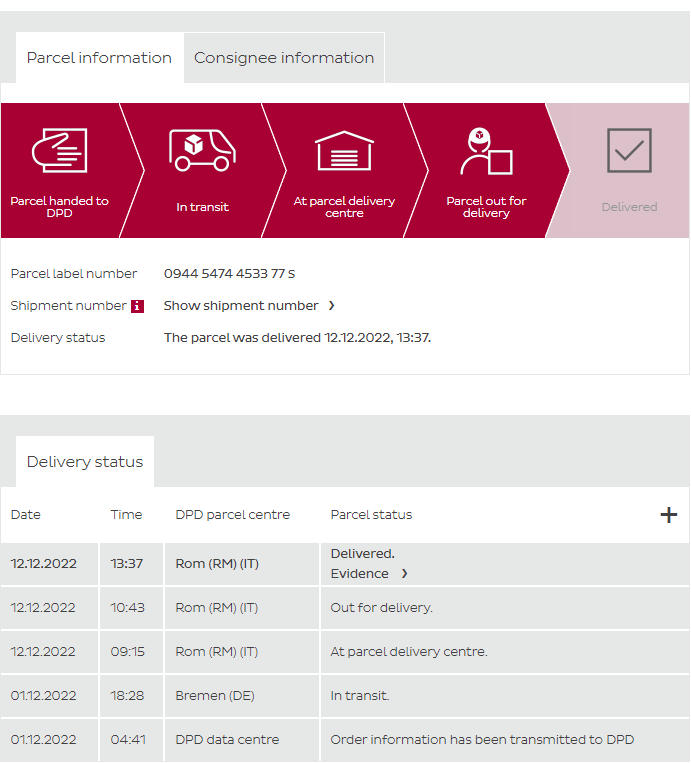Select the Out for delivery row

point(381,608)
